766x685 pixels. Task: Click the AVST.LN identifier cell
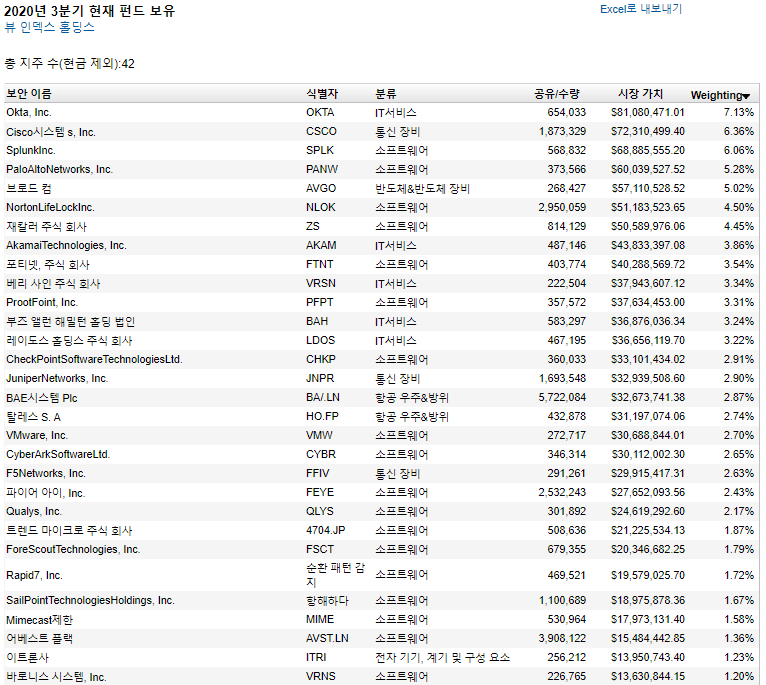pos(327,639)
